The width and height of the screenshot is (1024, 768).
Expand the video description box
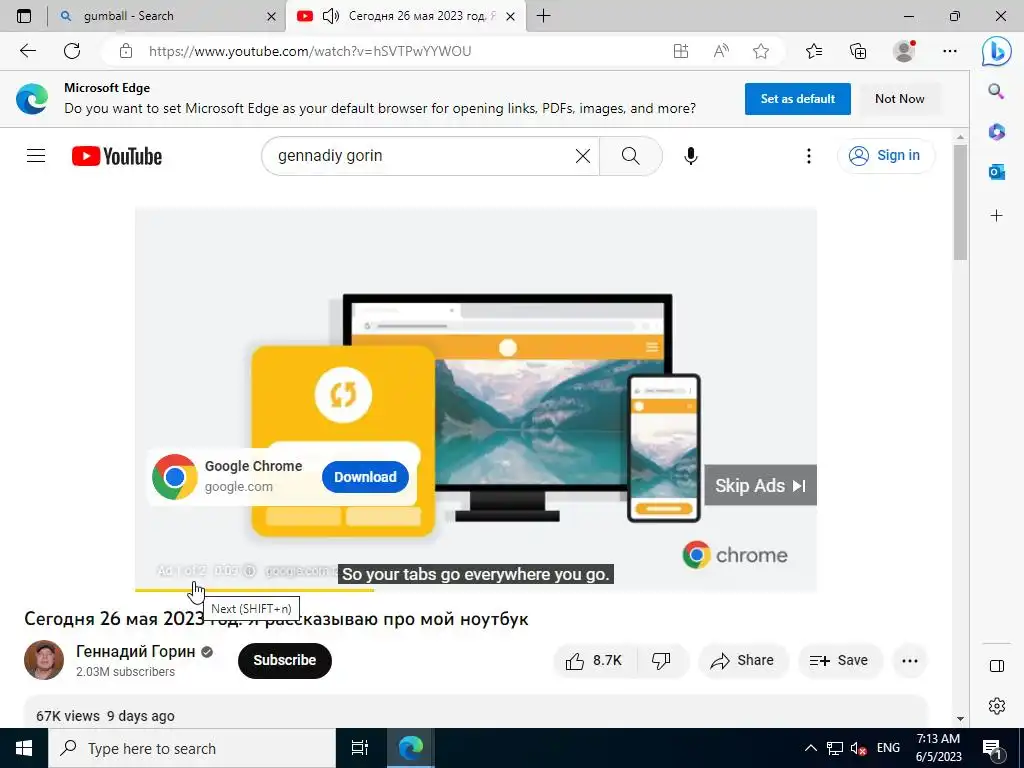pos(476,712)
